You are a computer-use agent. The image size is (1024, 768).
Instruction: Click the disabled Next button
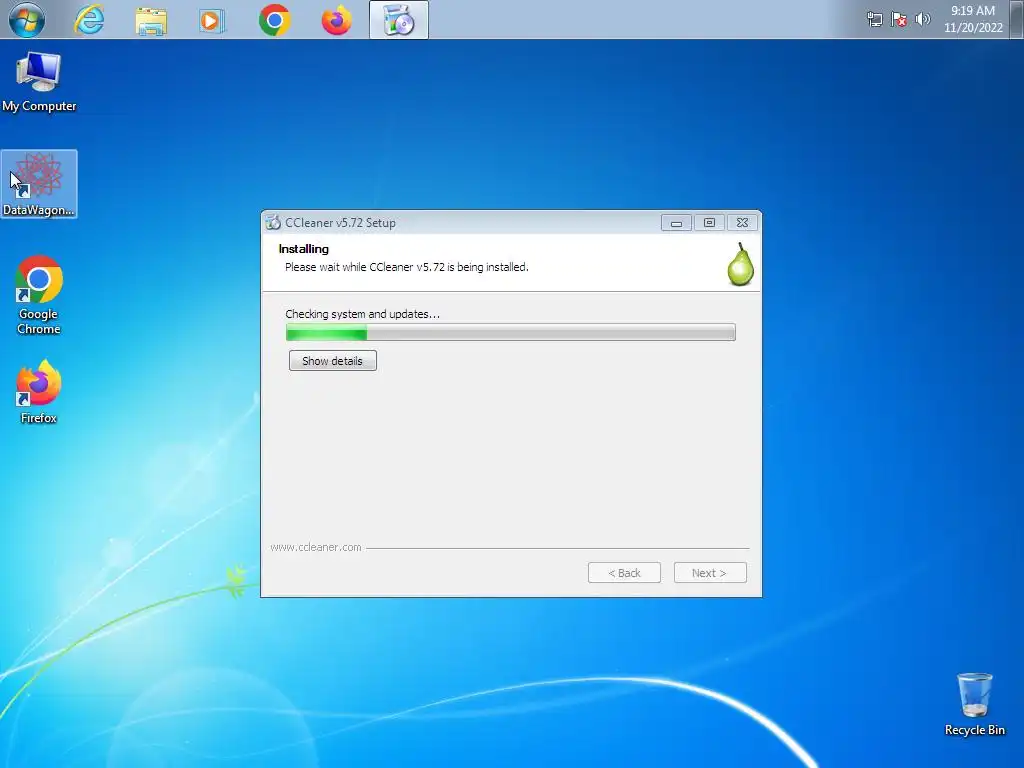tap(710, 573)
